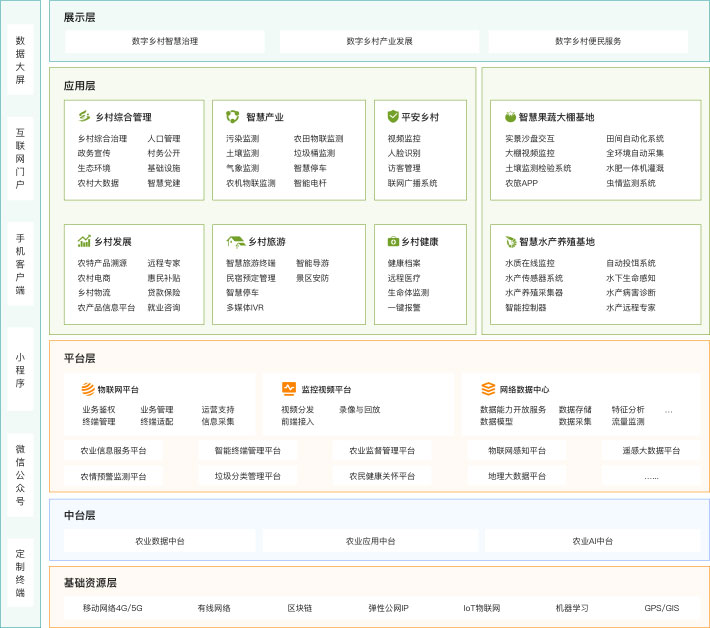This screenshot has height=628, width=710.
Task: Click 民宿预定管理 text item
Action: (x=251, y=278)
